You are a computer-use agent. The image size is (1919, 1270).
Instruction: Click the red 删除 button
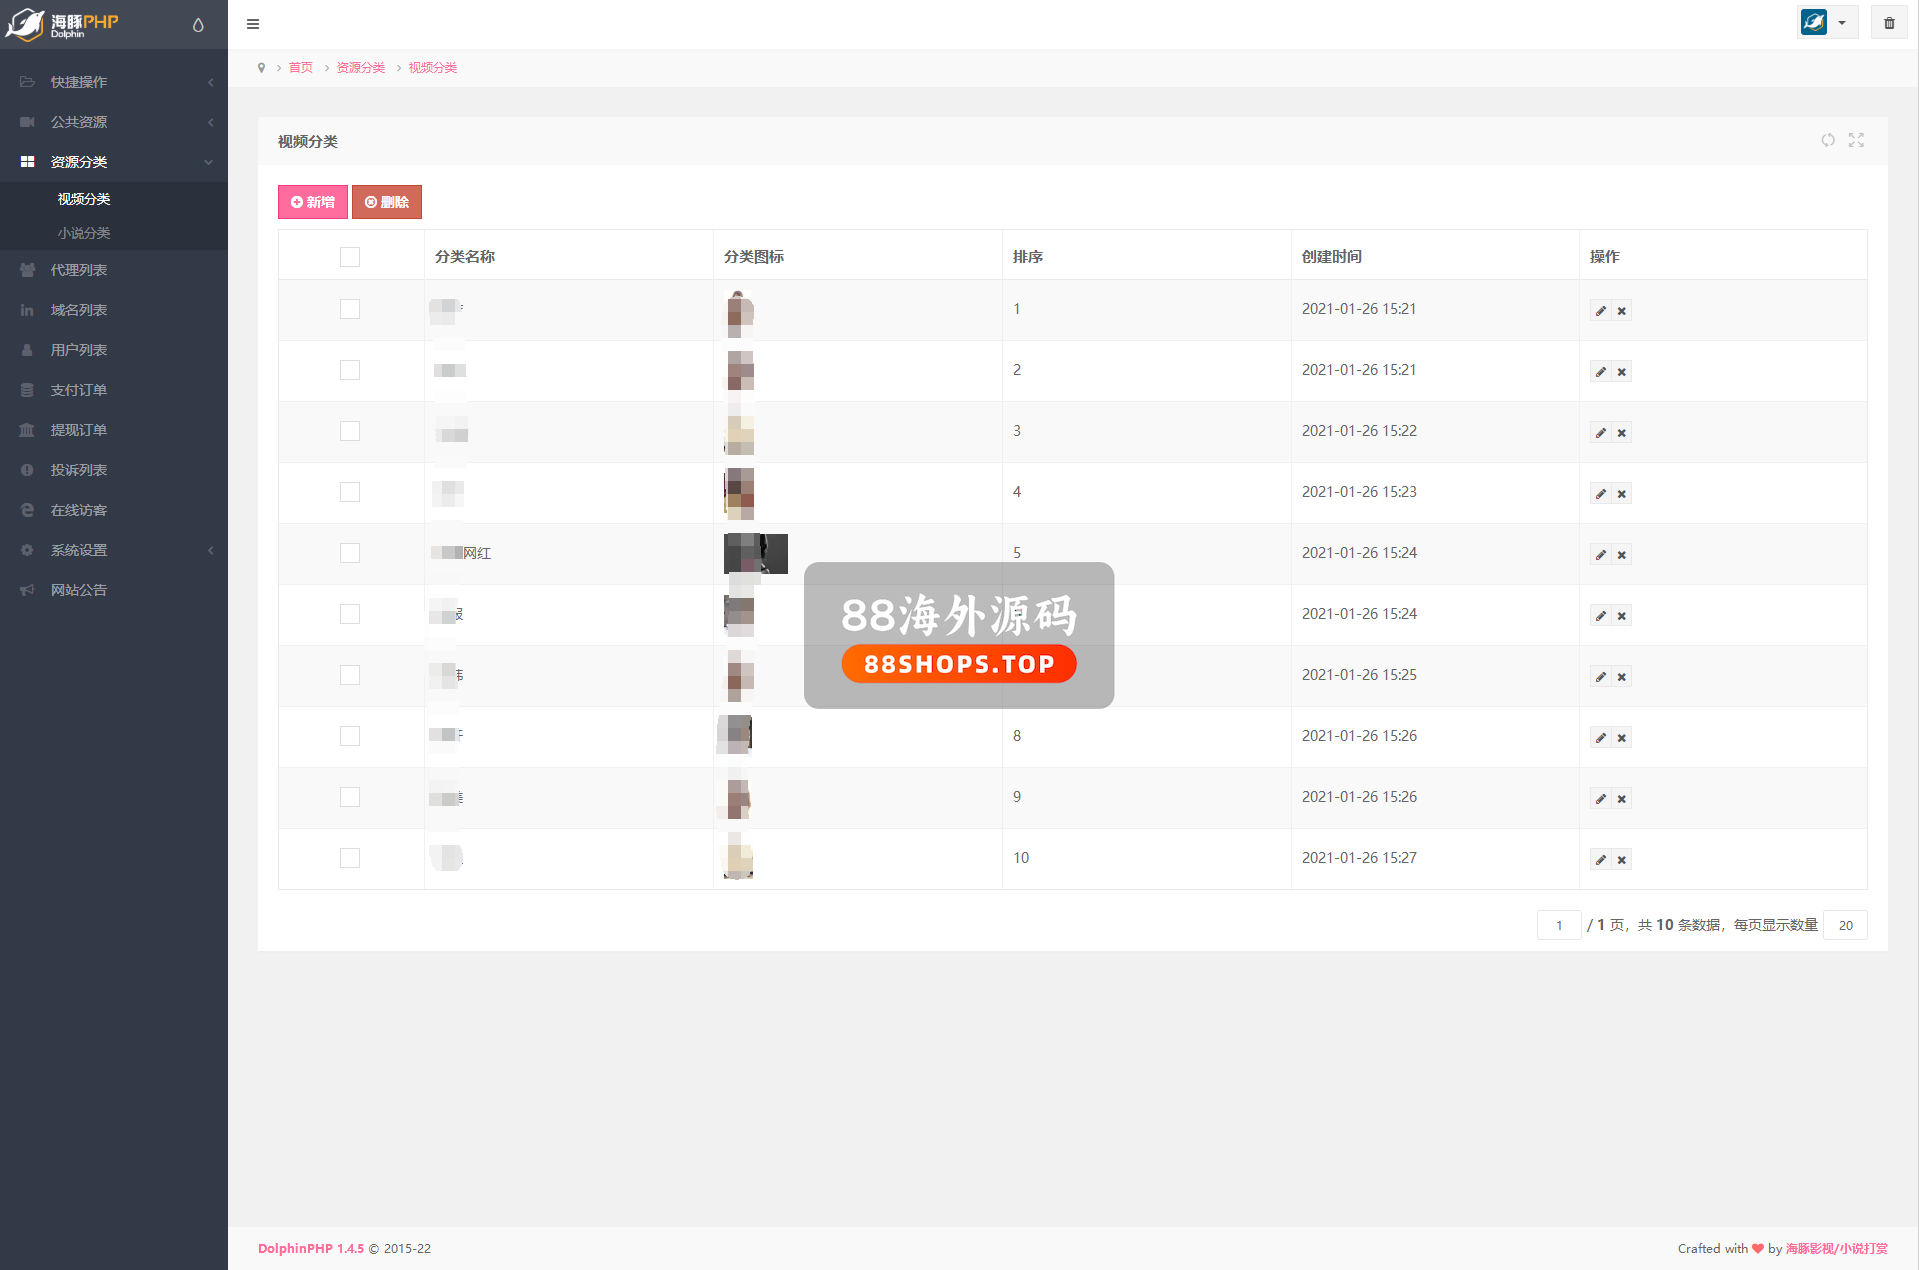coord(387,202)
